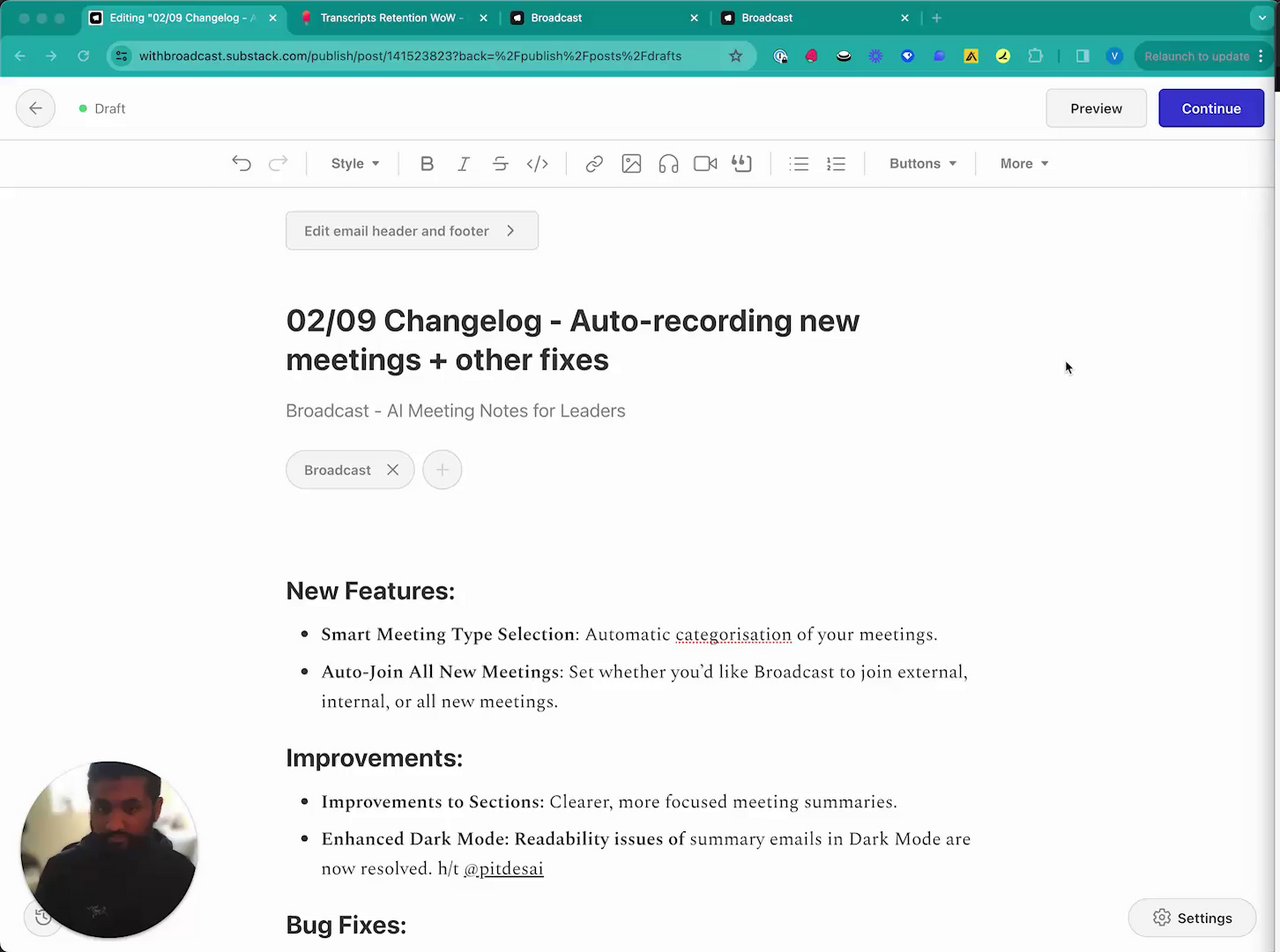The width and height of the screenshot is (1280, 952).
Task: Close the Transcripts Retention WoW tab
Action: point(484,18)
